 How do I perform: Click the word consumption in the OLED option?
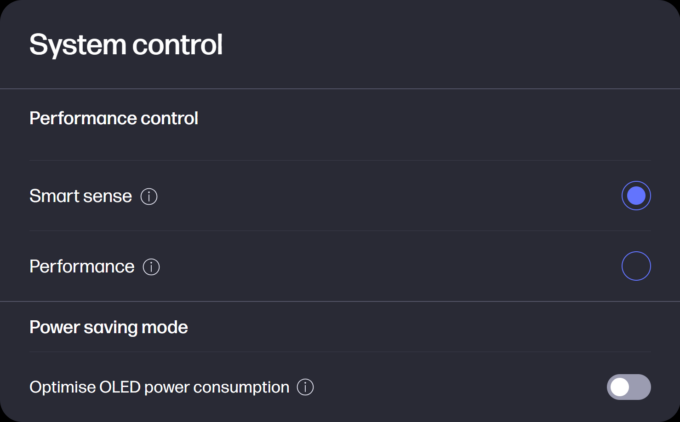(241, 387)
